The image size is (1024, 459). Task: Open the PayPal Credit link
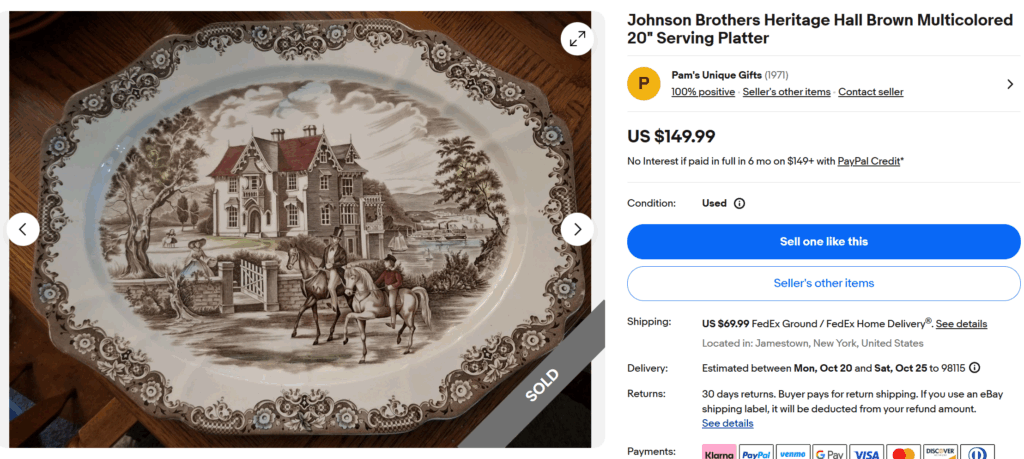pos(868,161)
